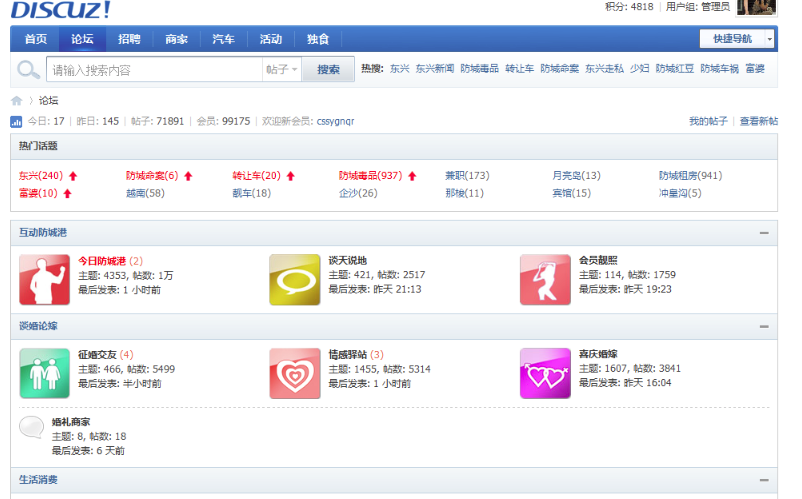
Task: Open the 独食 nav tab
Action: pyautogui.click(x=318, y=39)
